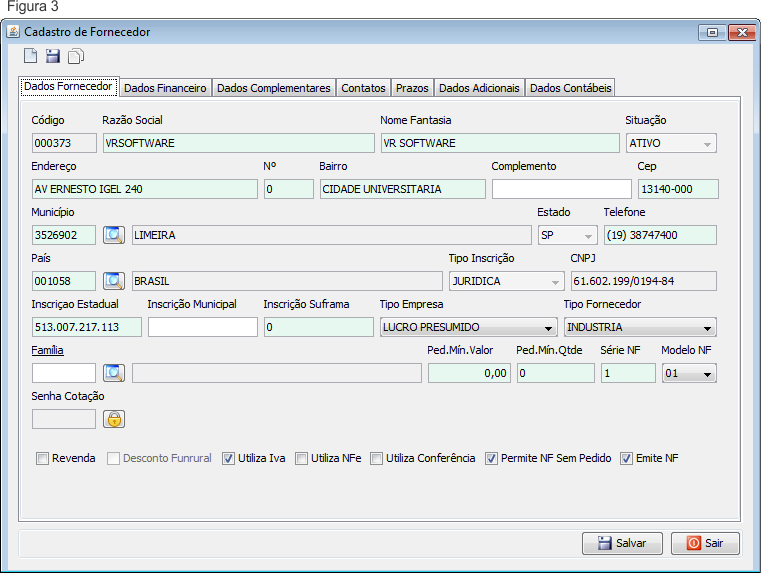
Task: Click the CNPJ field
Action: point(644,281)
